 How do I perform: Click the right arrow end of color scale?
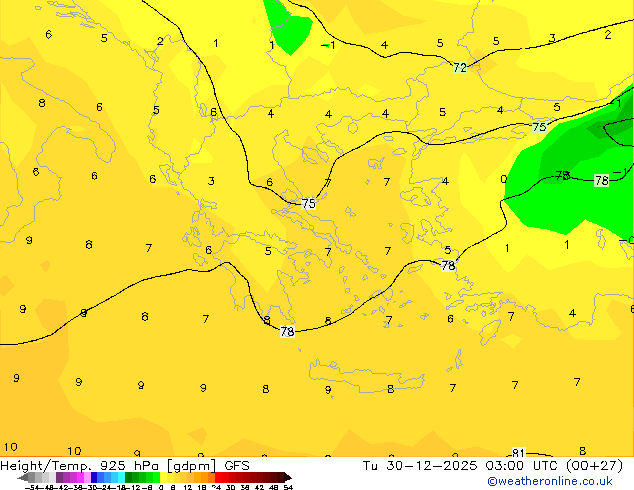[288, 478]
